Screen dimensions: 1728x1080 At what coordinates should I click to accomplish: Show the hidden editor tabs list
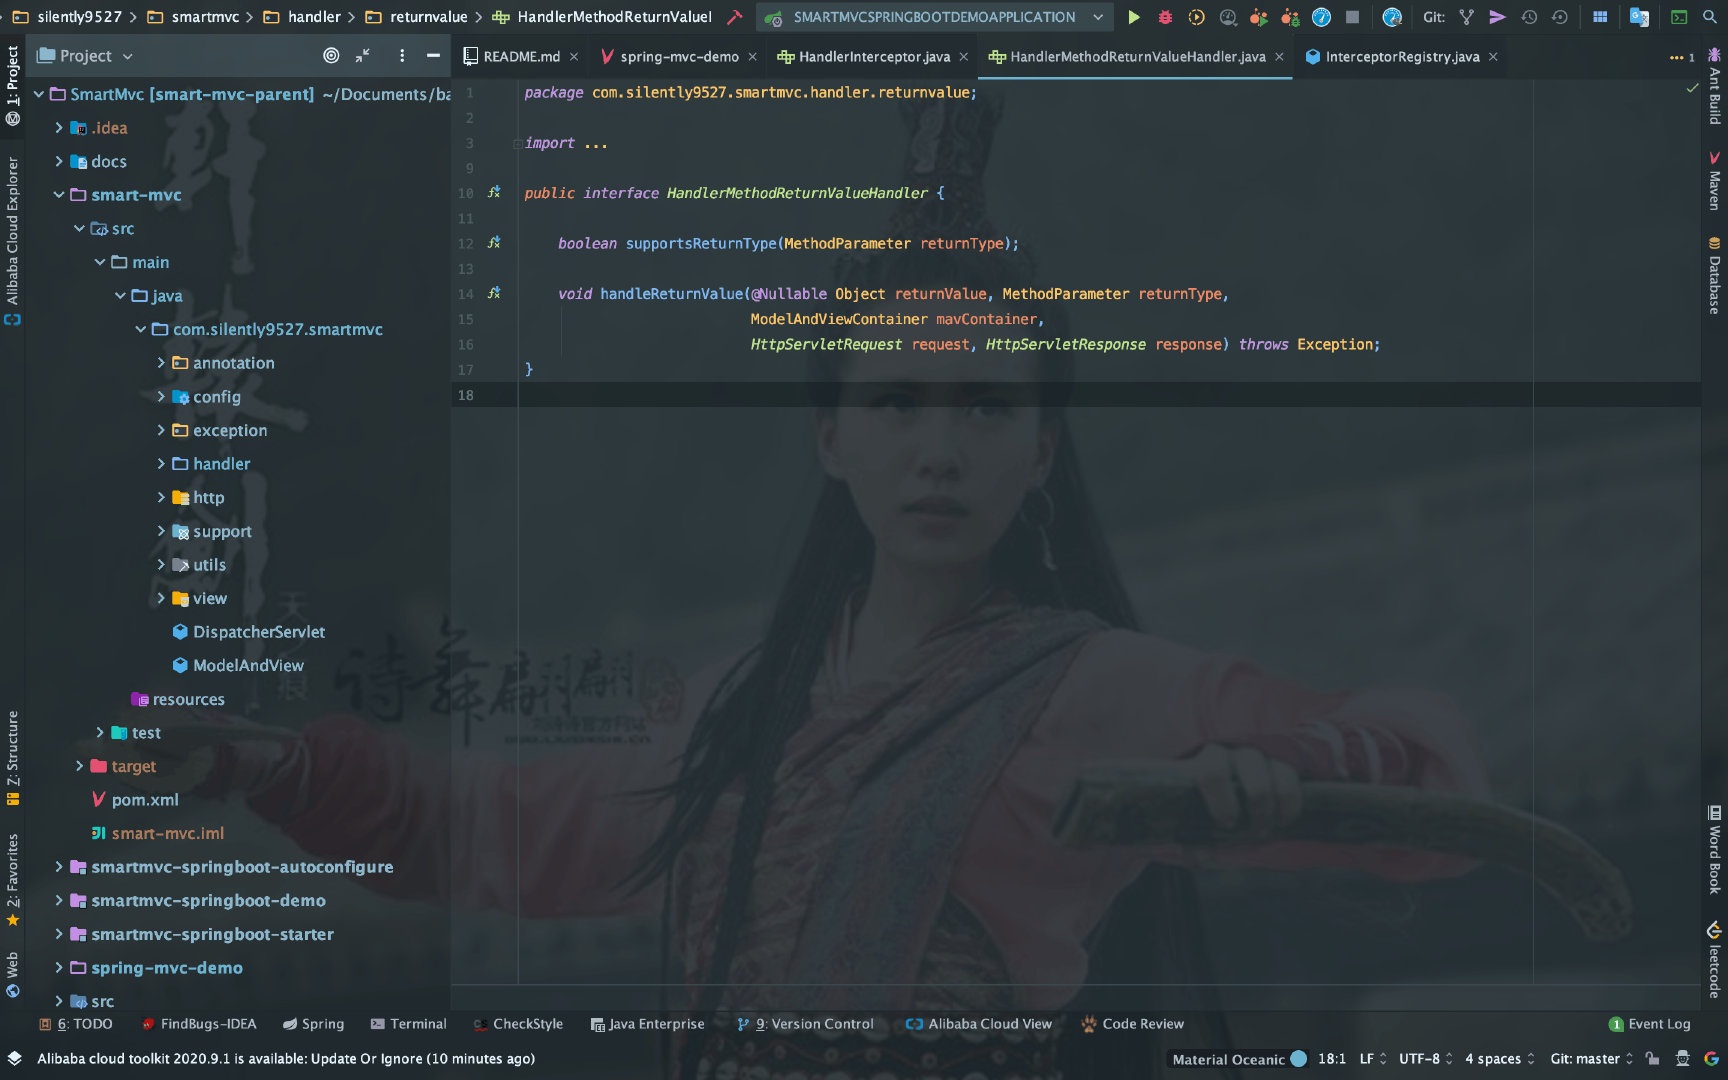pos(1681,57)
